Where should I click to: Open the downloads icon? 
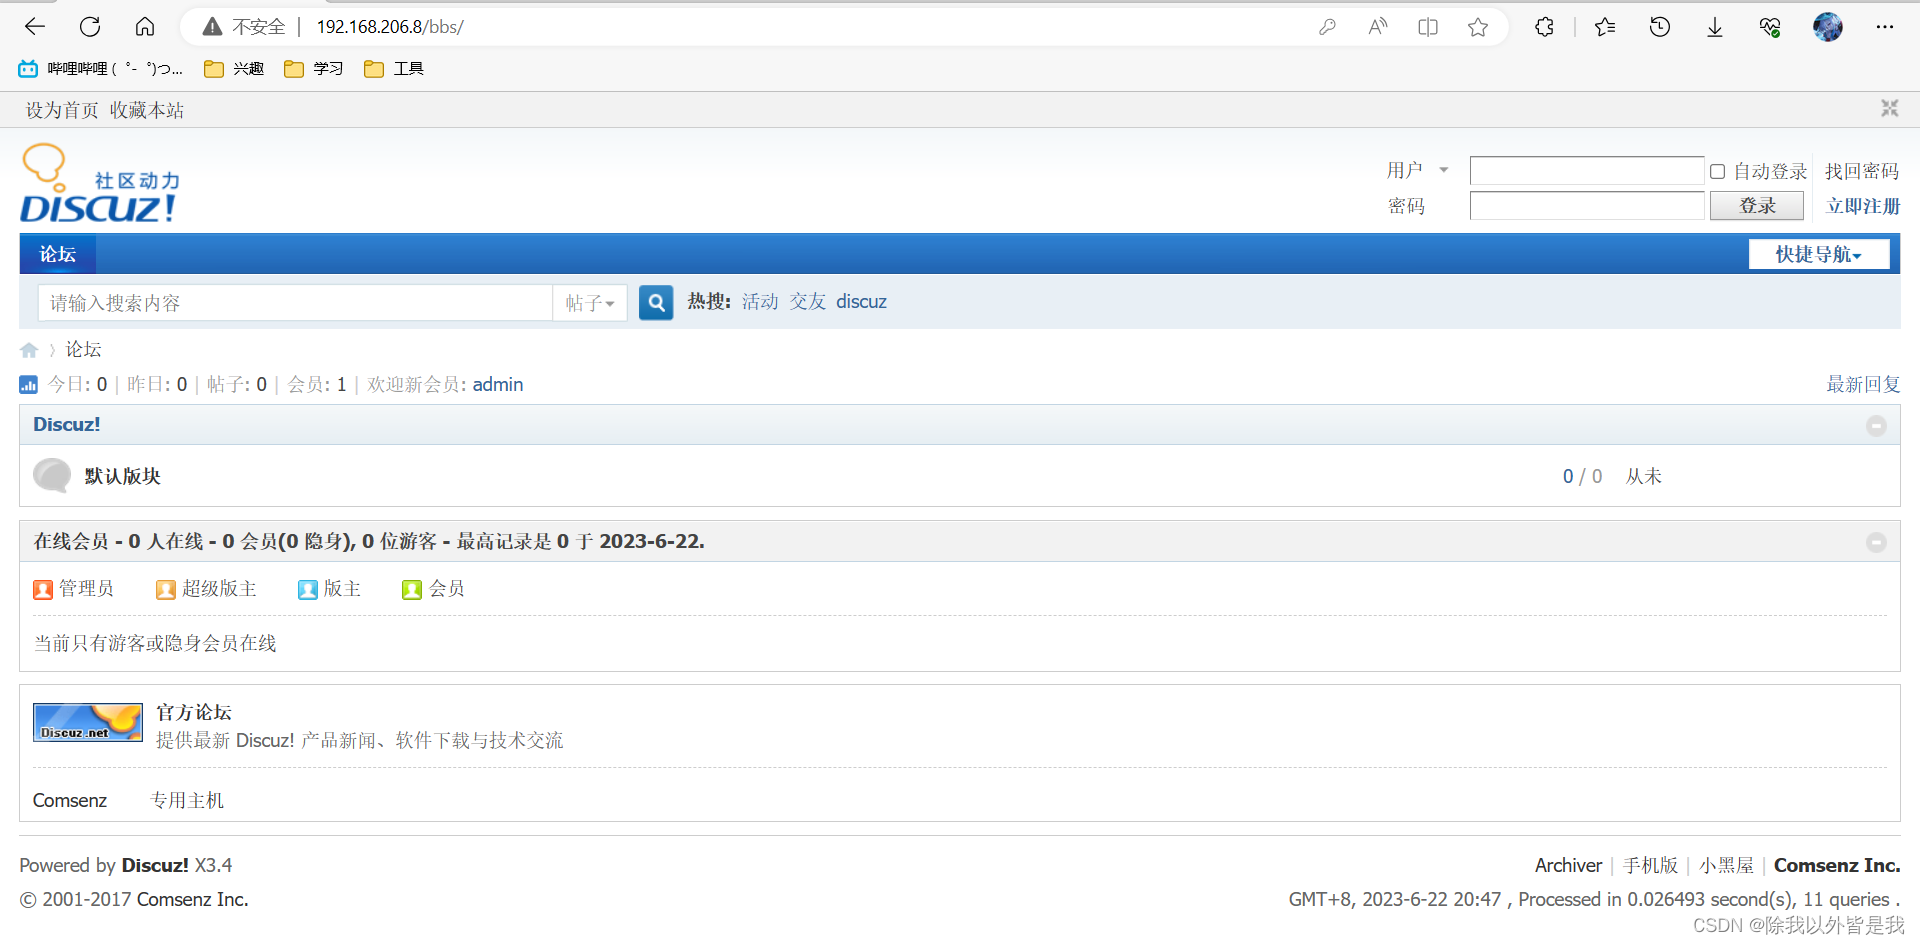1715,27
